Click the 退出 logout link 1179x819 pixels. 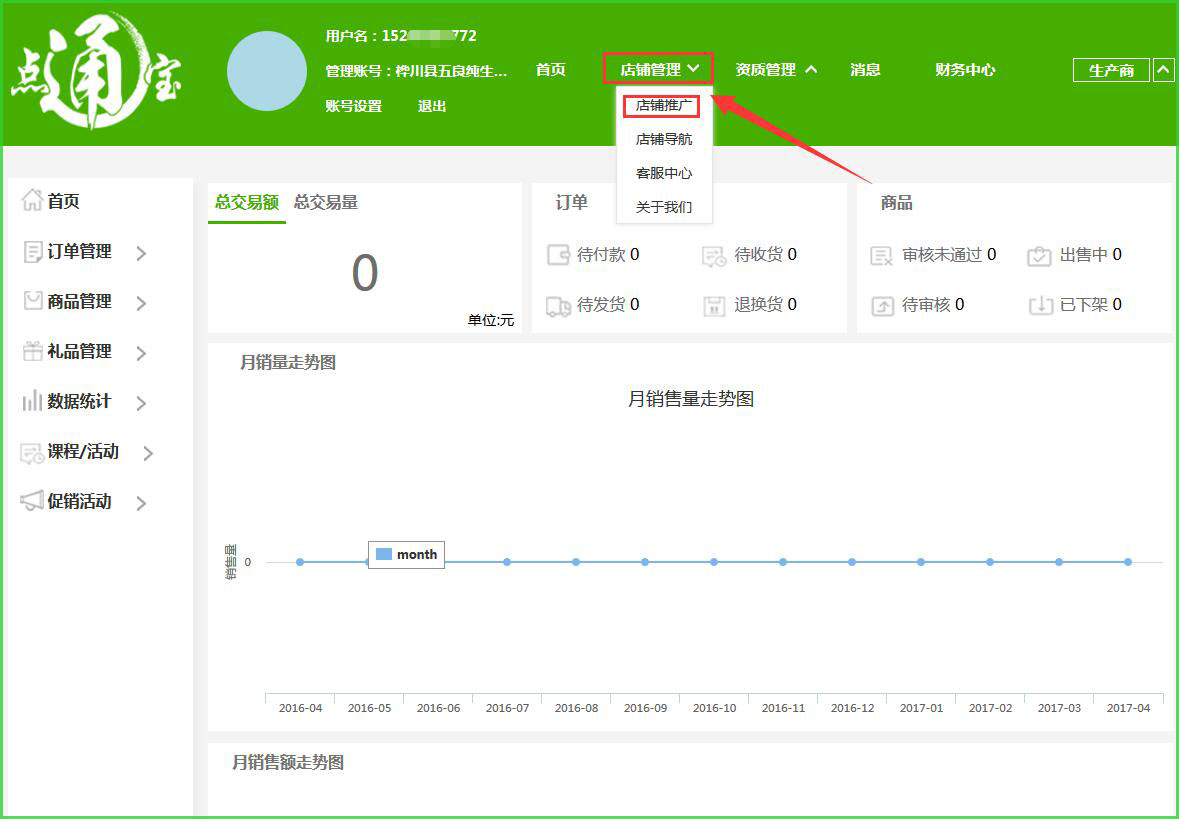(432, 106)
